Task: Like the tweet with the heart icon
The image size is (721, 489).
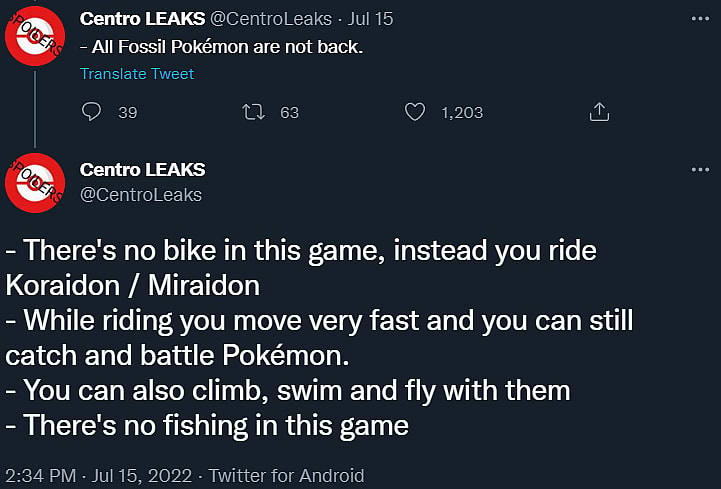Action: click(x=415, y=112)
